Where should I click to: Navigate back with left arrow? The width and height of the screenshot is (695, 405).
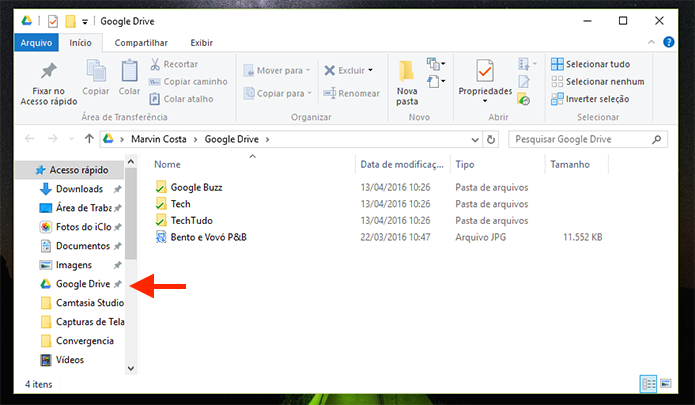tap(29, 139)
